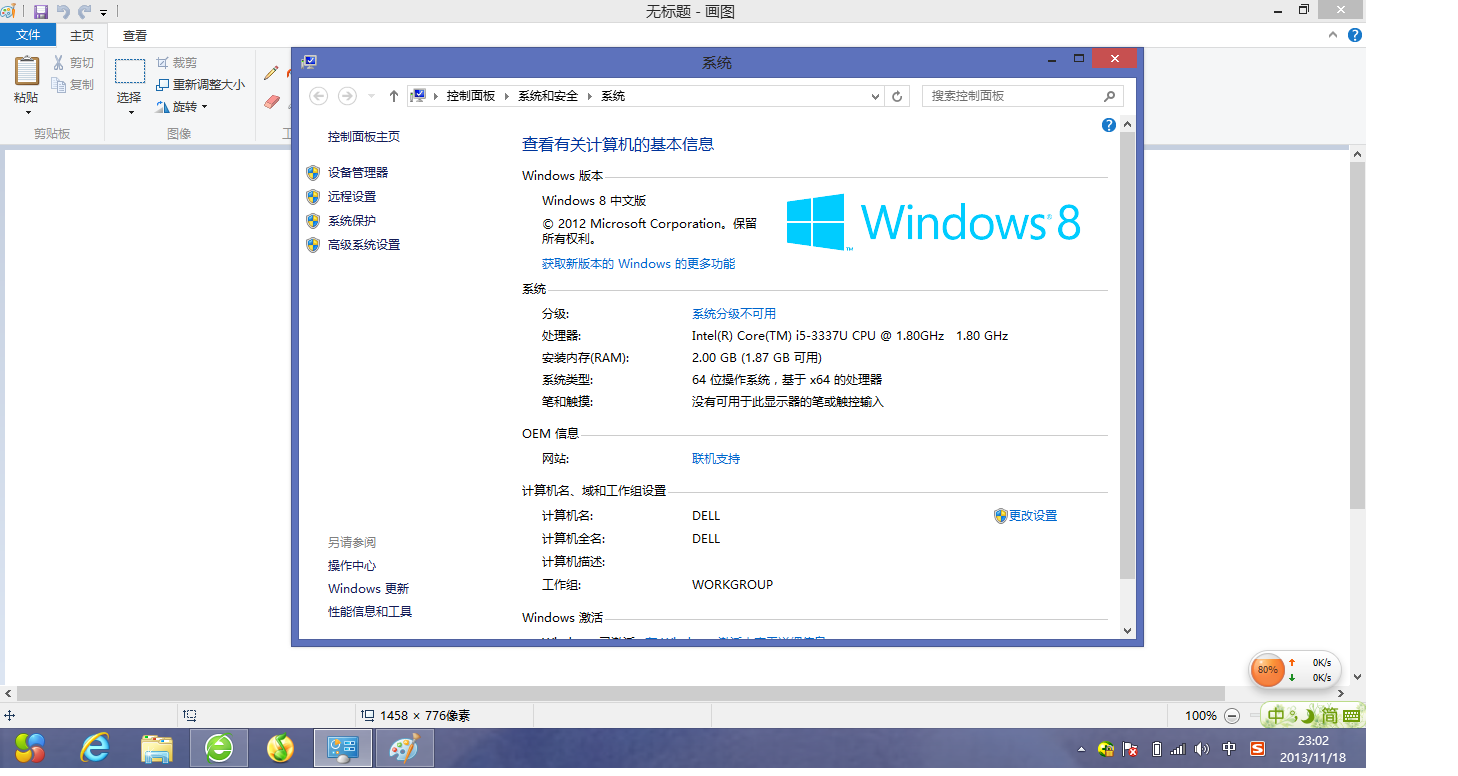Screen dimensions: 1458x776
Task: Click the volume speaker tray icon
Action: pos(1201,748)
